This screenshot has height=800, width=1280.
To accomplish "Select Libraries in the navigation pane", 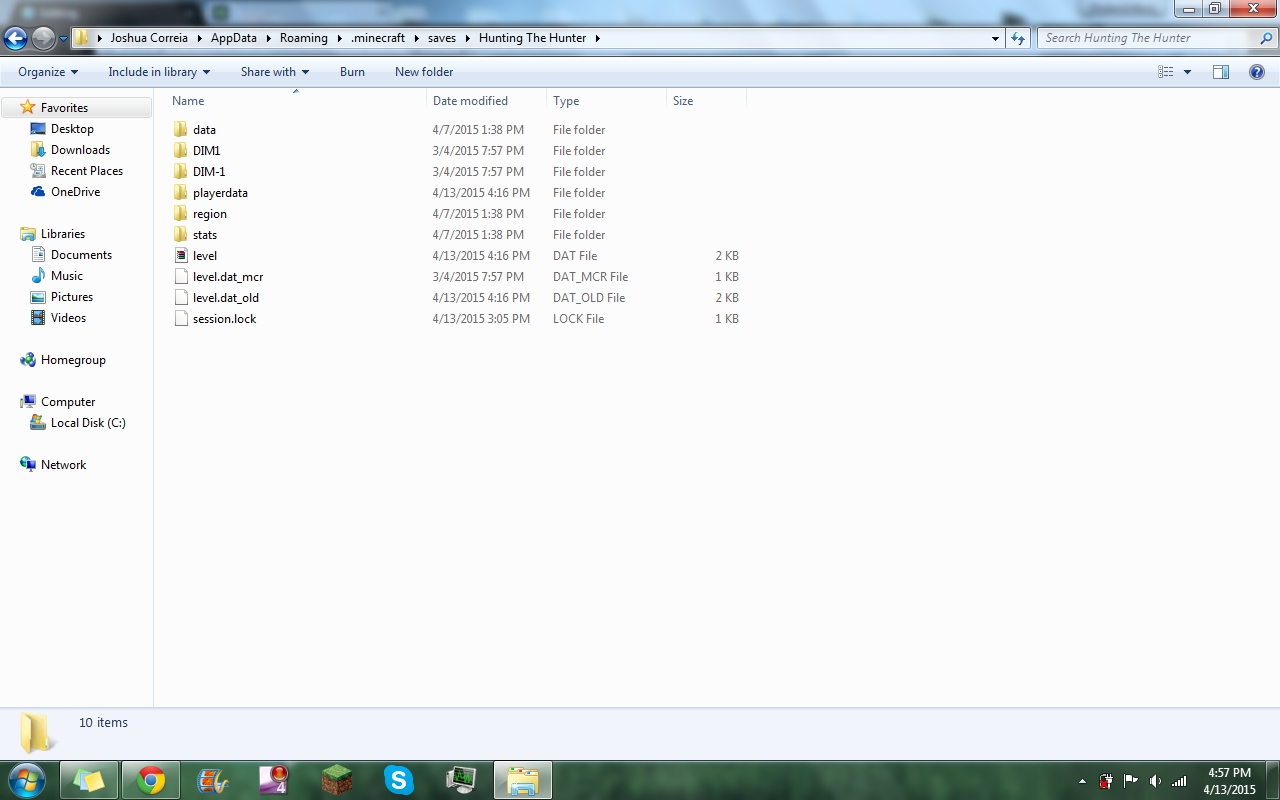I will (x=63, y=234).
